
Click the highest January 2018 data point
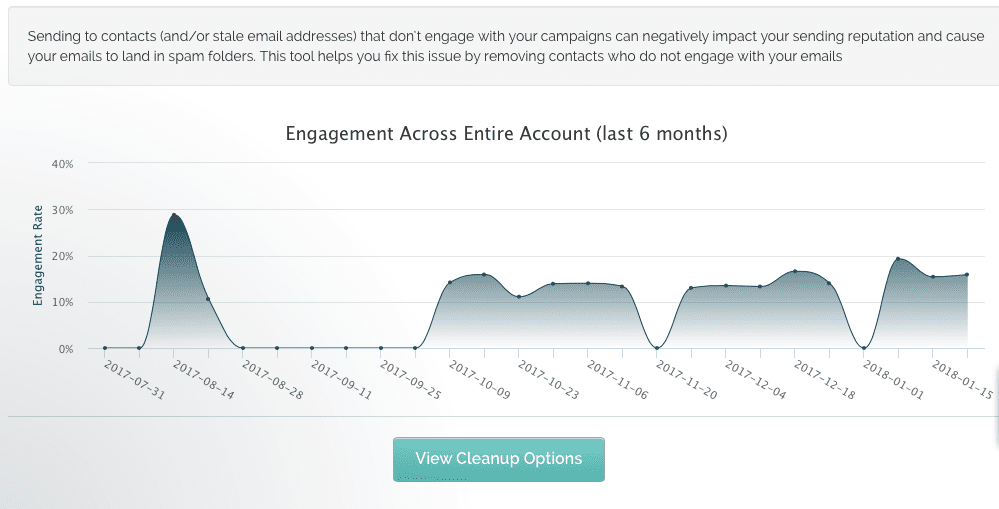[898, 259]
